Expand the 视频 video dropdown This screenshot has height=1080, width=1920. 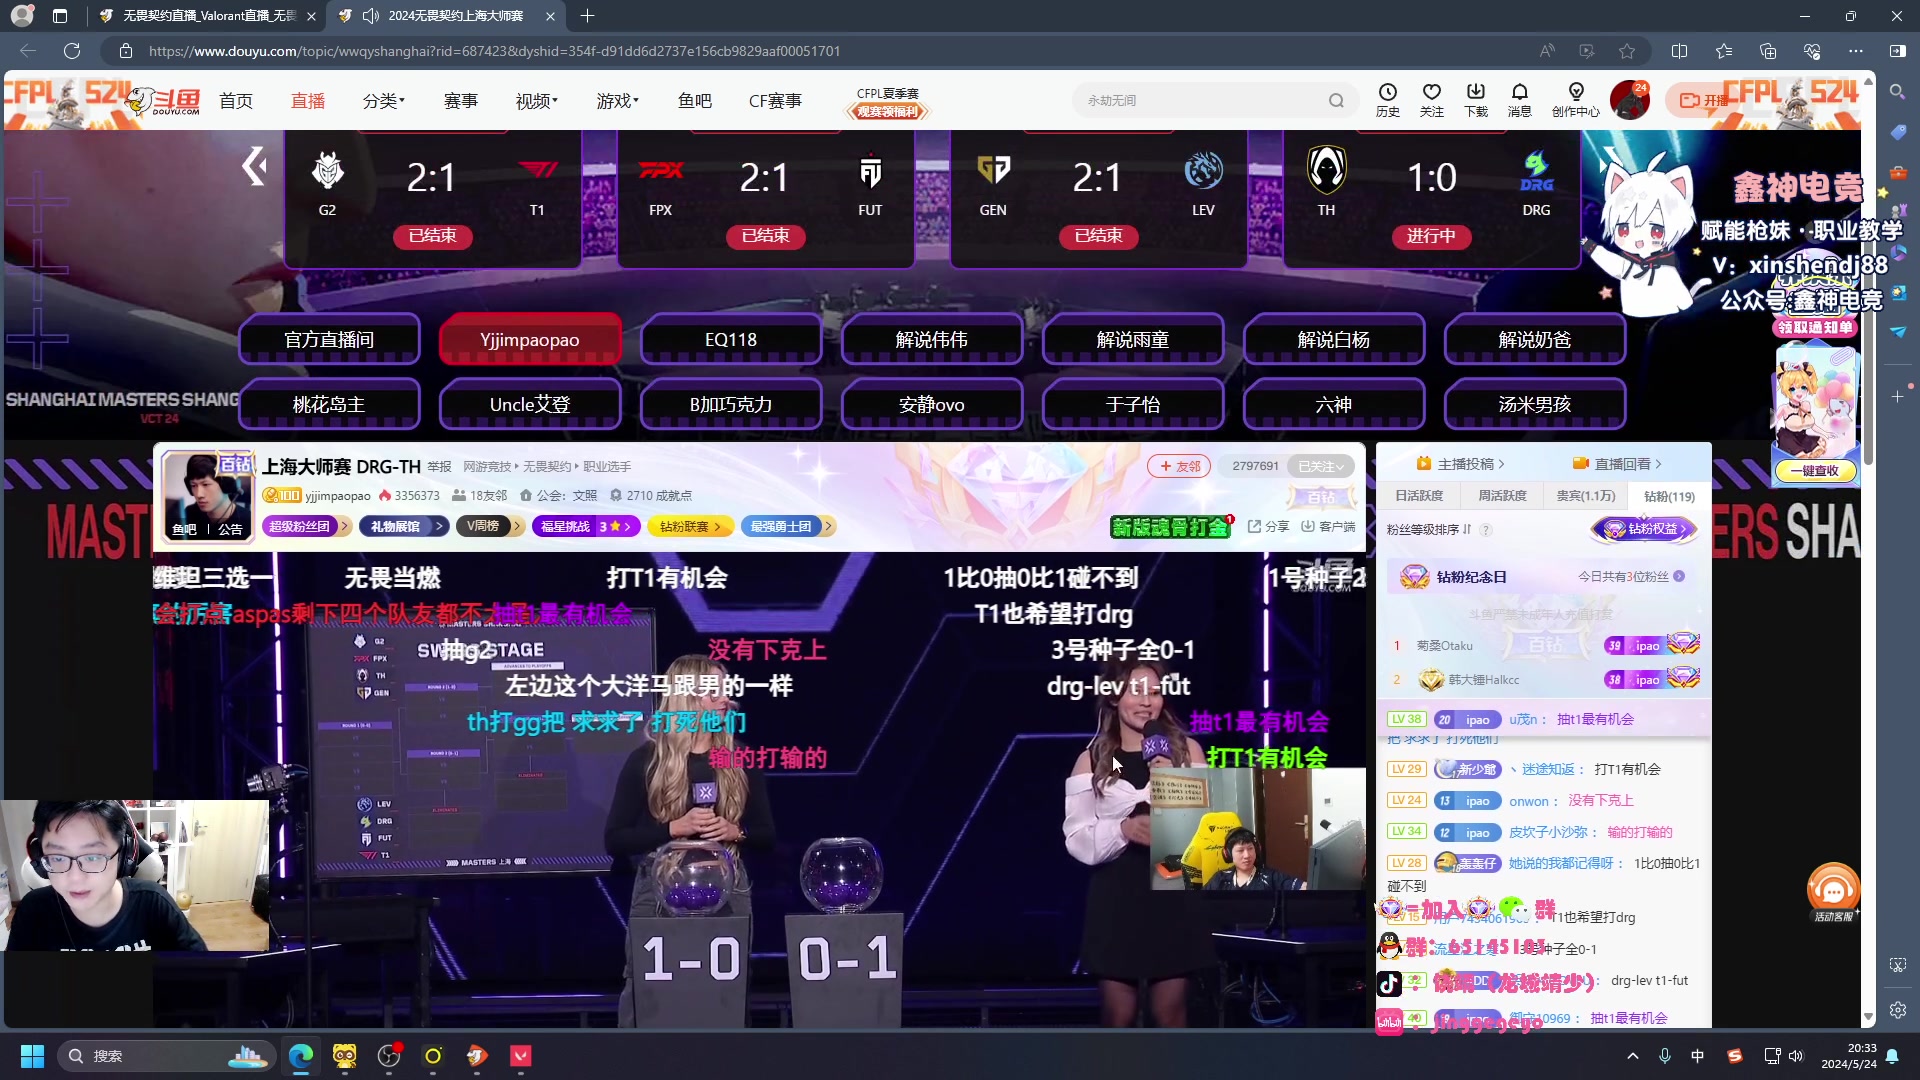(x=536, y=101)
